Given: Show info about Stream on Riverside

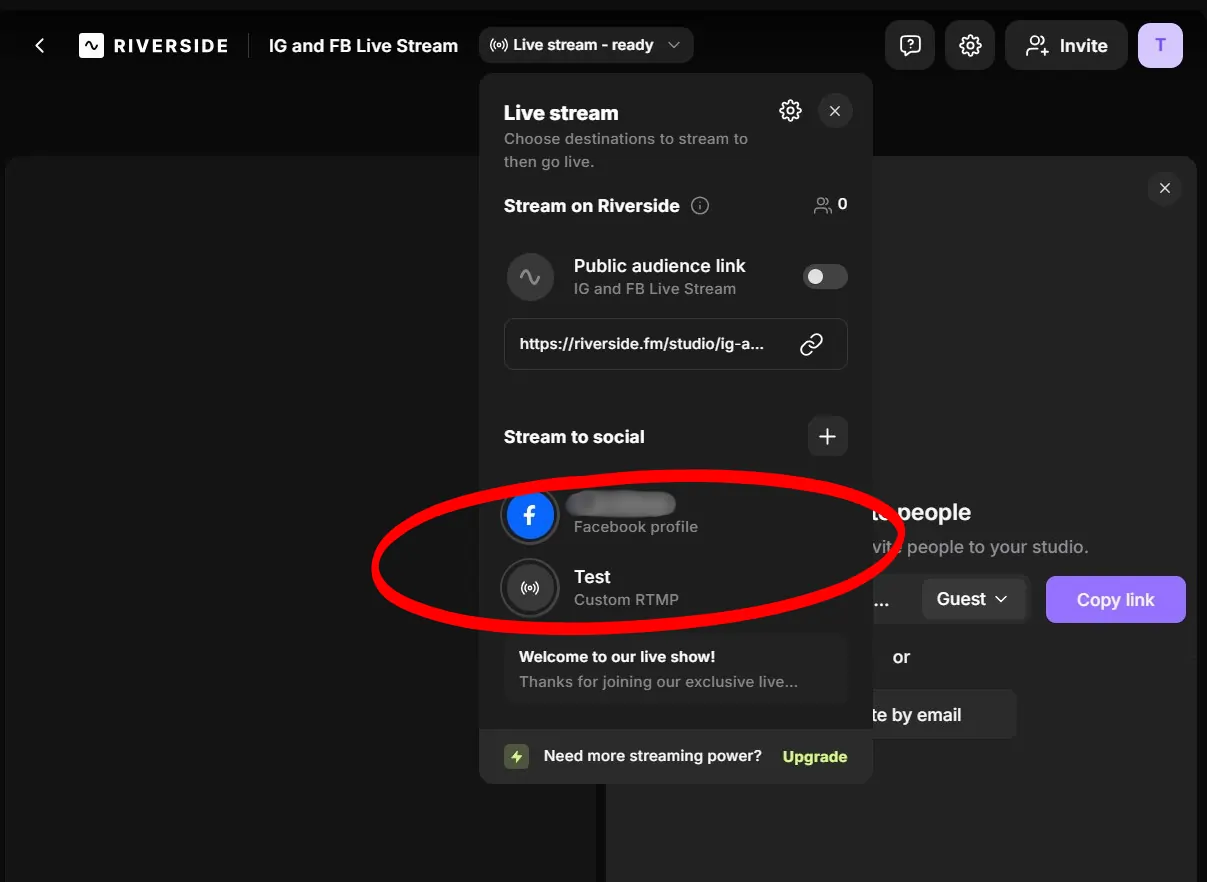Looking at the screenshot, I should pos(700,206).
